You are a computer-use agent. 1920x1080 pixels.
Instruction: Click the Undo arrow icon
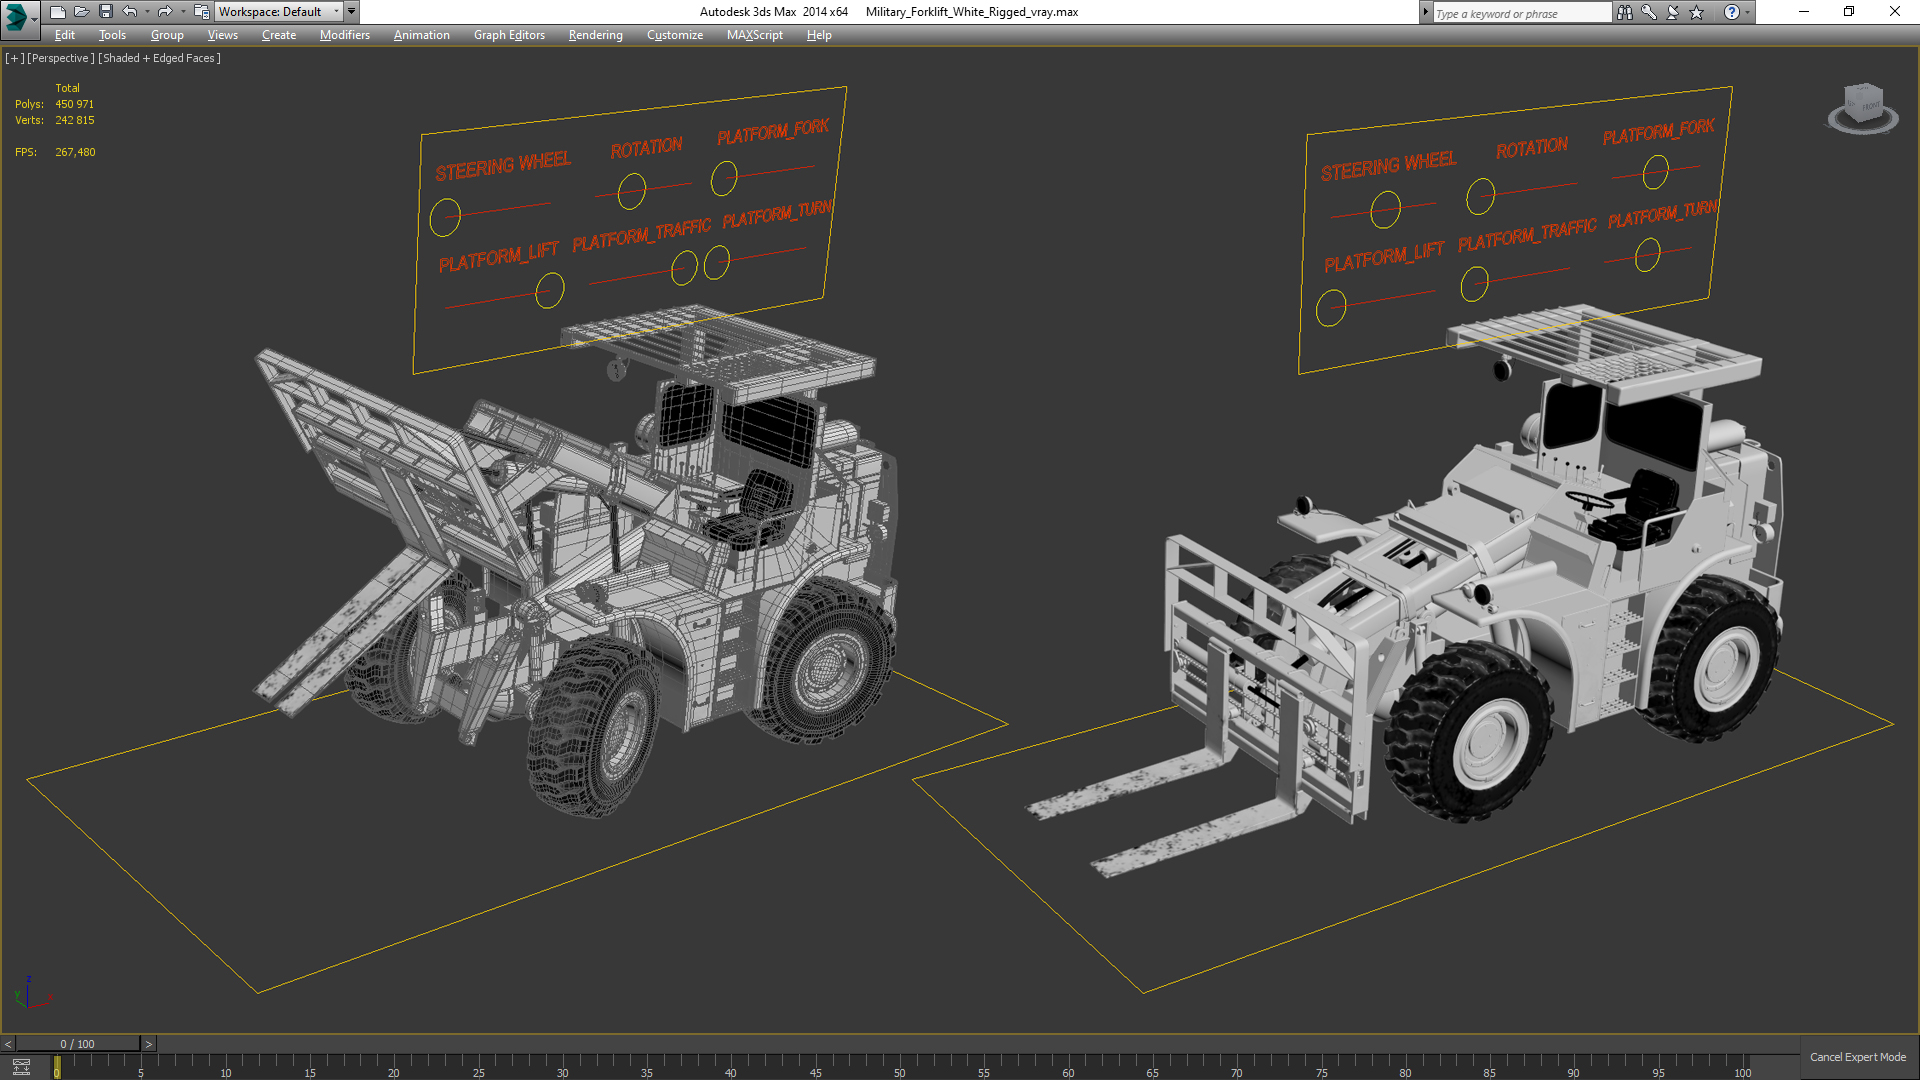[130, 12]
